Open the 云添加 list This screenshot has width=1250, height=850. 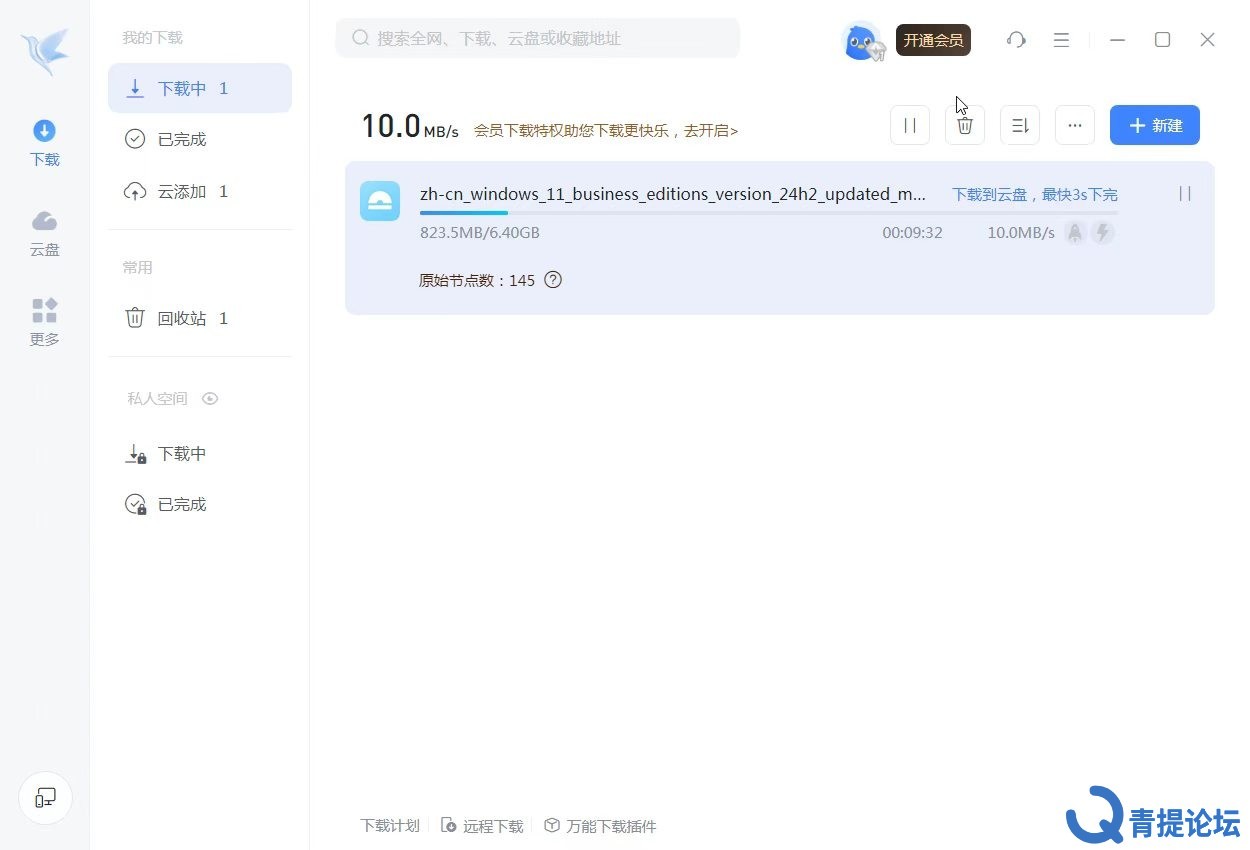(200, 191)
